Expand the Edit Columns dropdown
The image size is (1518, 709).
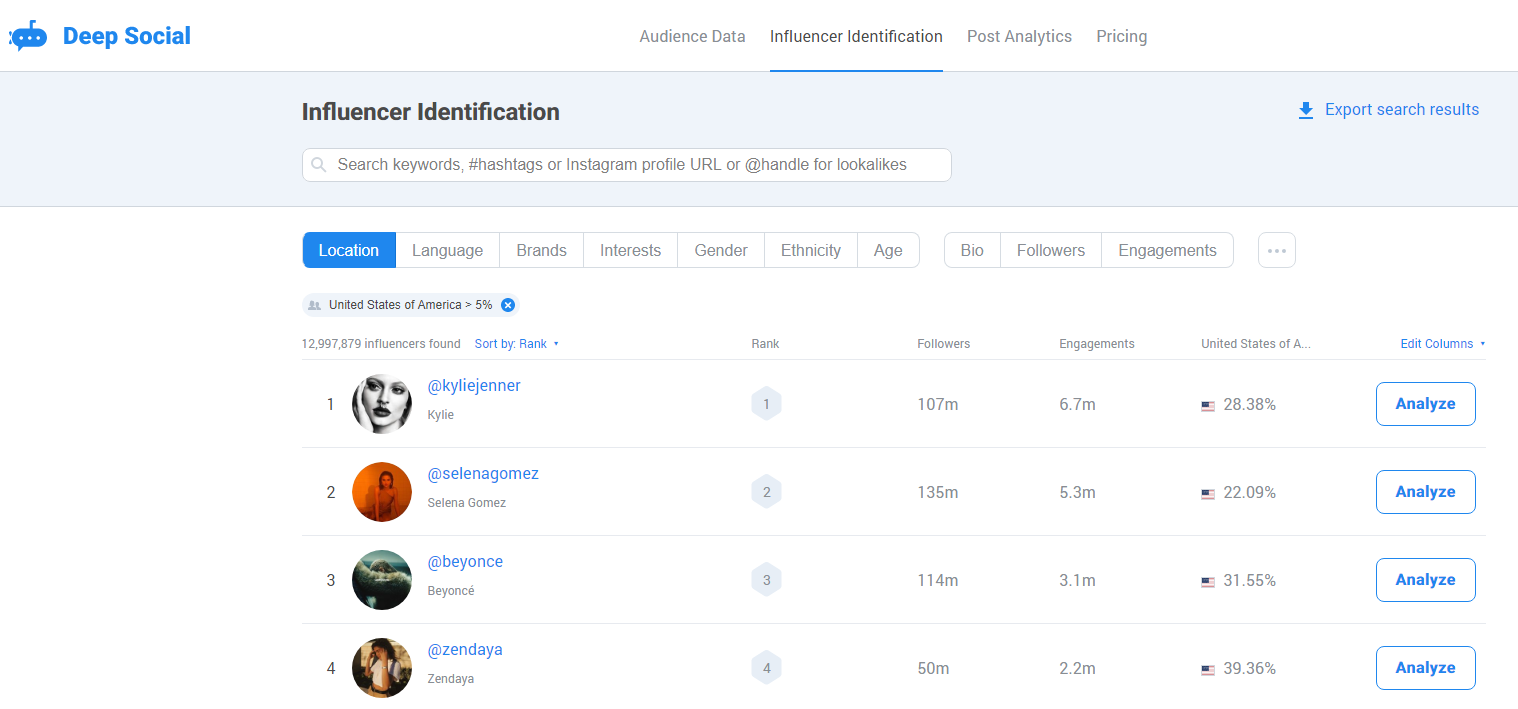(x=1443, y=344)
